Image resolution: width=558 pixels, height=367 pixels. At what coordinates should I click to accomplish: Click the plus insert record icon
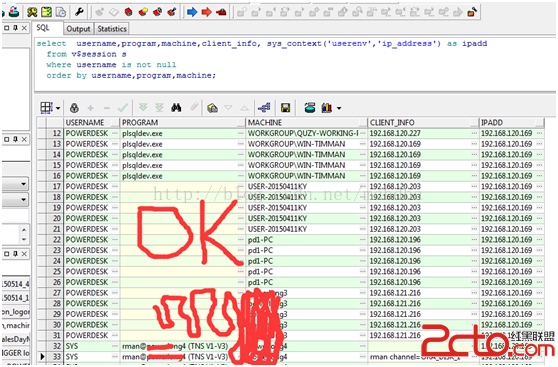(90, 108)
